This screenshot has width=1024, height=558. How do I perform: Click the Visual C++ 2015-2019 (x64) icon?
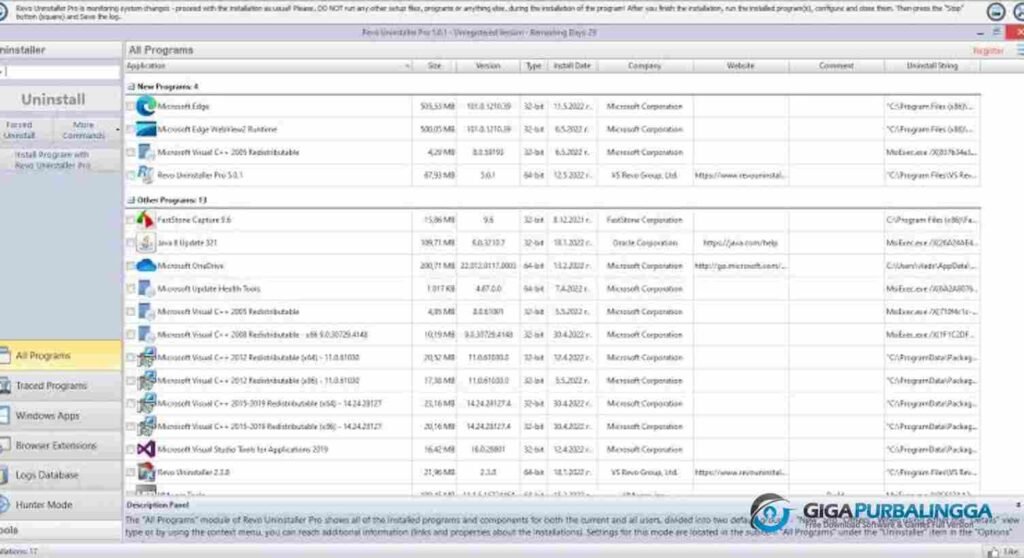pos(146,403)
